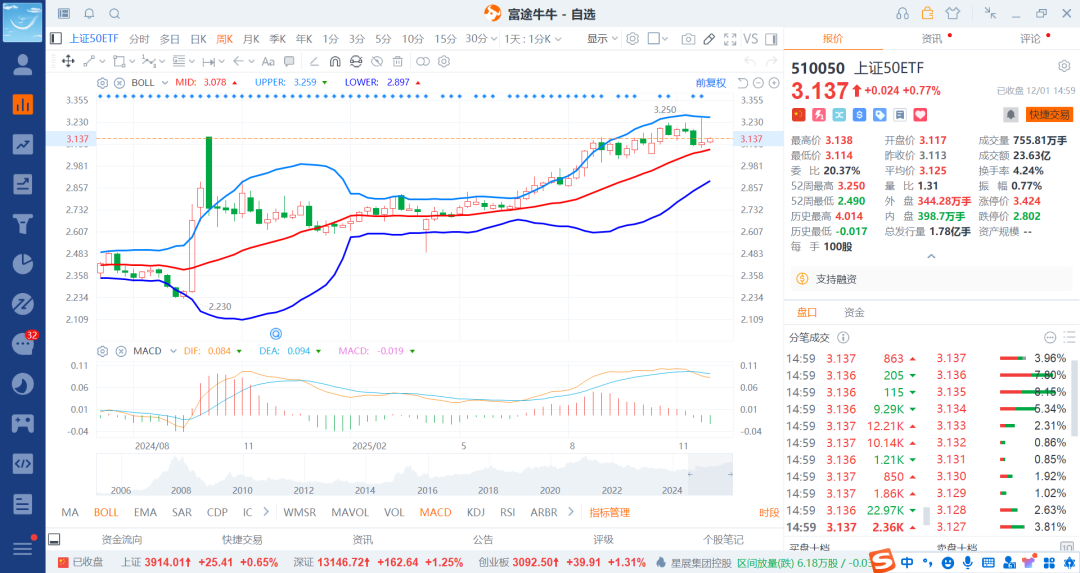This screenshot has height=573, width=1080.
Task: Expand more indicators arrow after ARBR
Action: tap(571, 512)
